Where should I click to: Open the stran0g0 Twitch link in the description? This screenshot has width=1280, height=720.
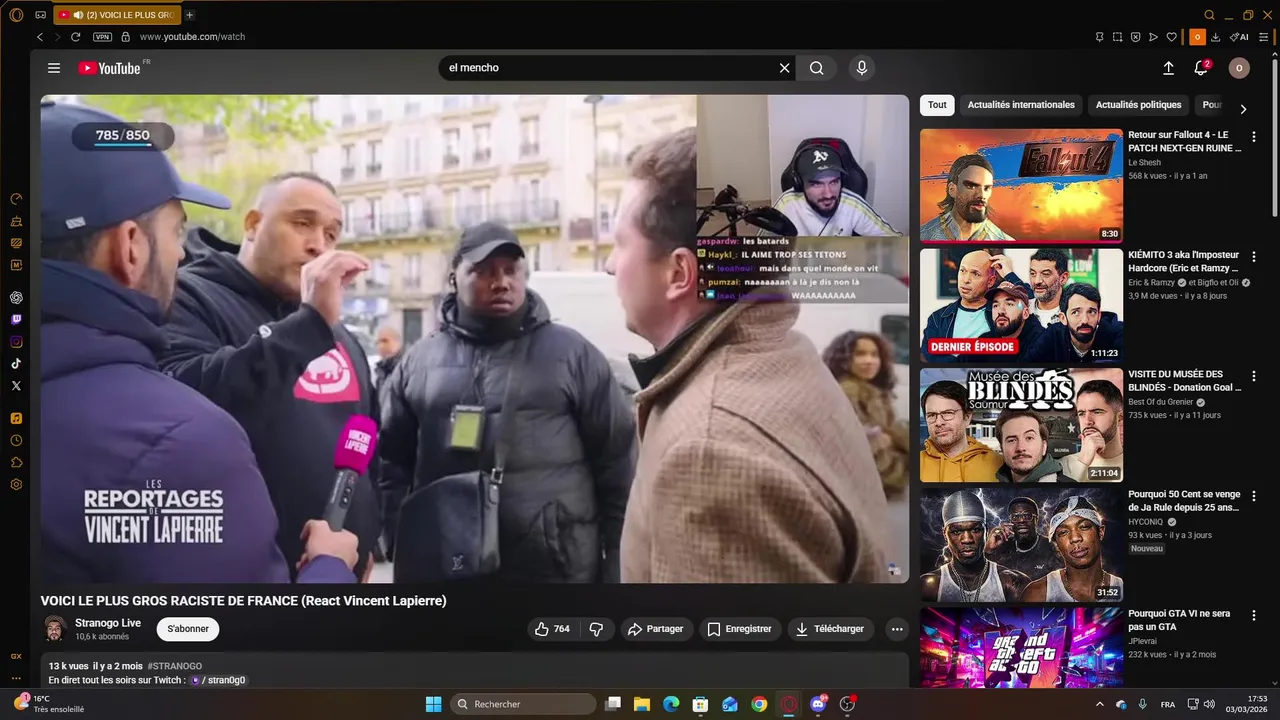click(x=218, y=680)
